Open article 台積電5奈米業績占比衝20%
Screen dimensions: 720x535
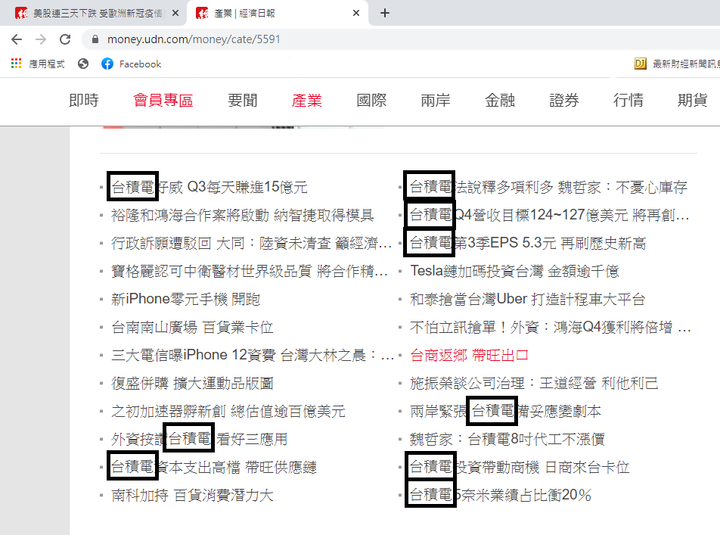coord(501,495)
